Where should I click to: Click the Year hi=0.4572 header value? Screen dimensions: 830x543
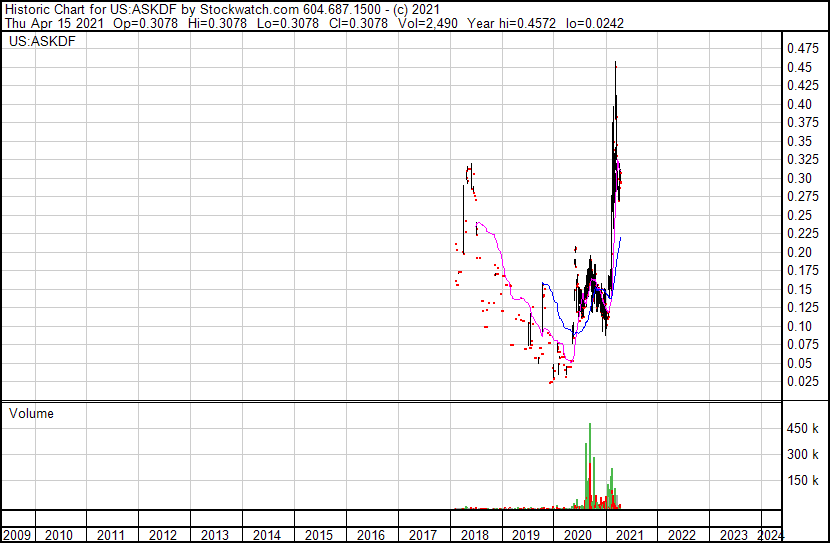[511, 24]
